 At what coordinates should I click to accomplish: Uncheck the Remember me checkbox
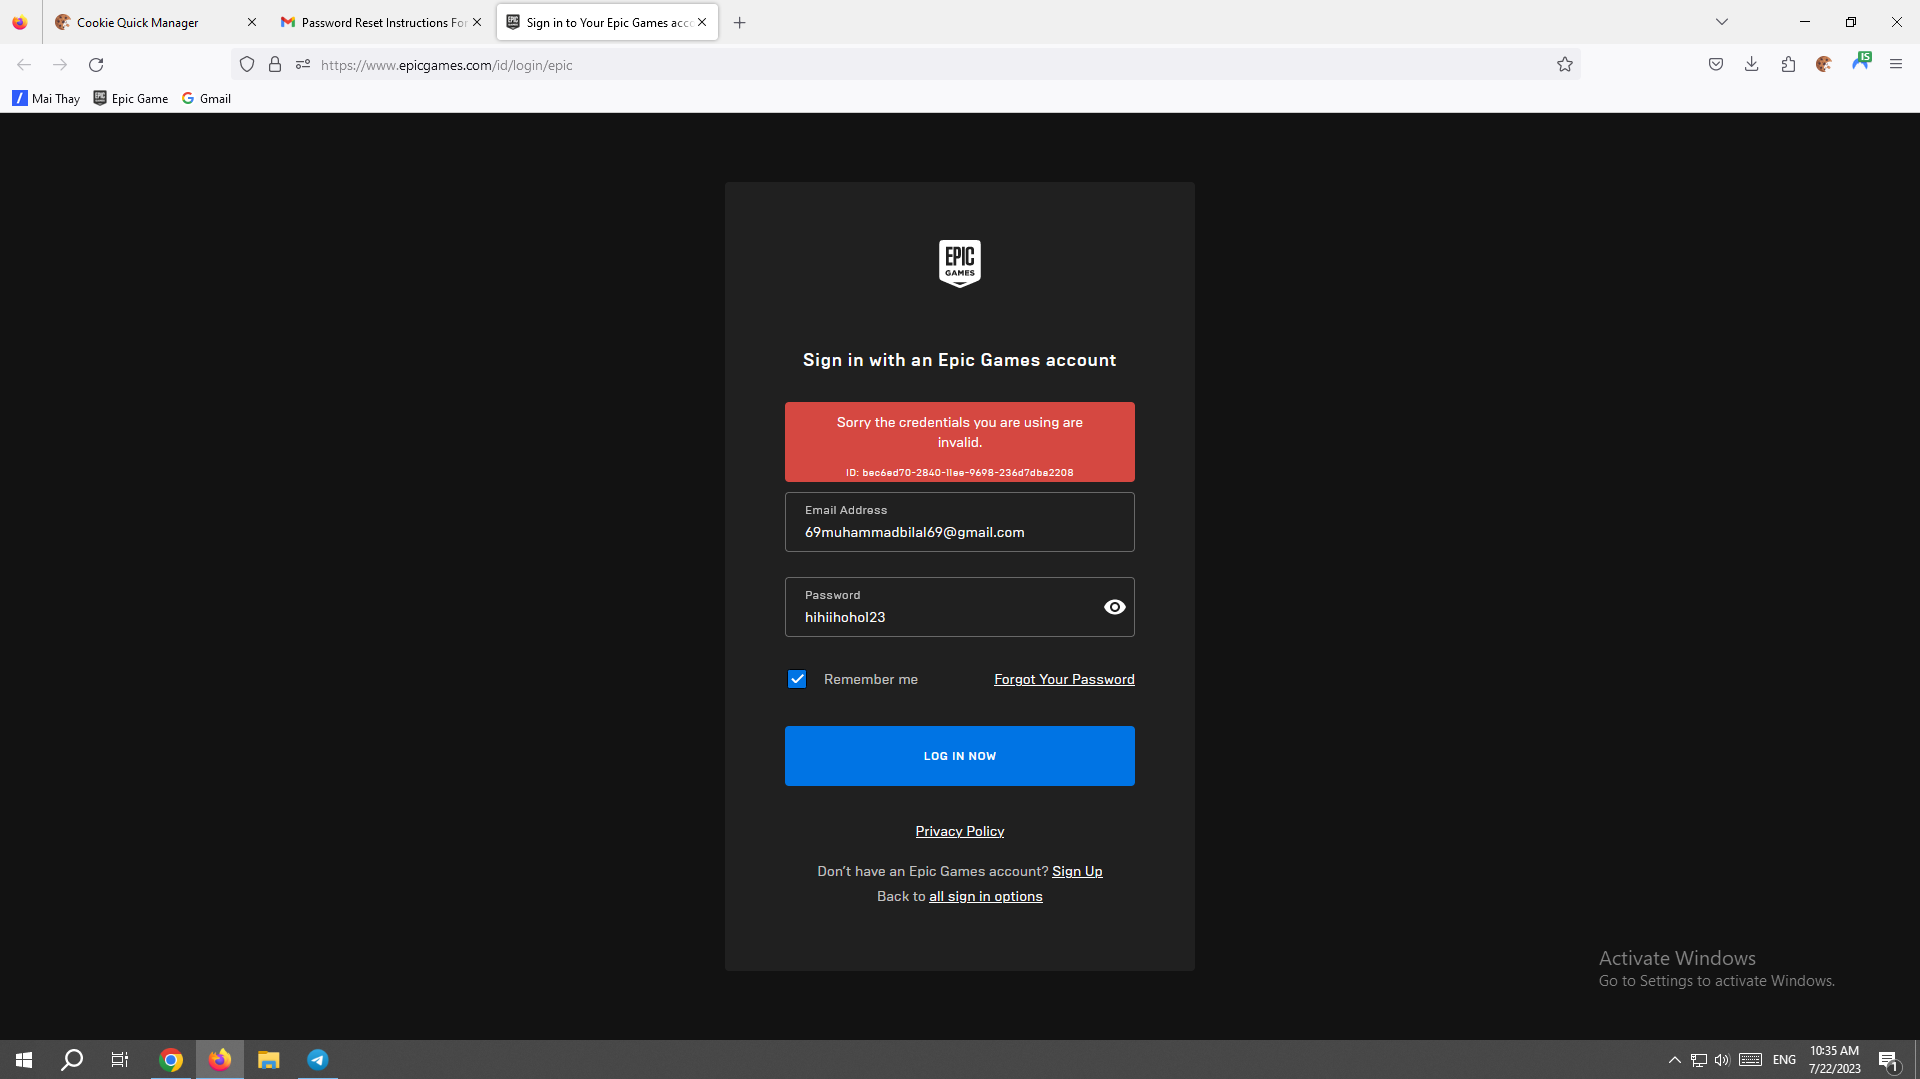(x=797, y=679)
